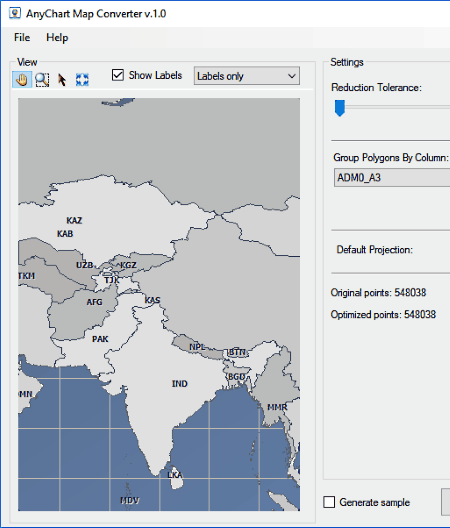
Task: Click the IND label on the map
Action: tap(180, 384)
